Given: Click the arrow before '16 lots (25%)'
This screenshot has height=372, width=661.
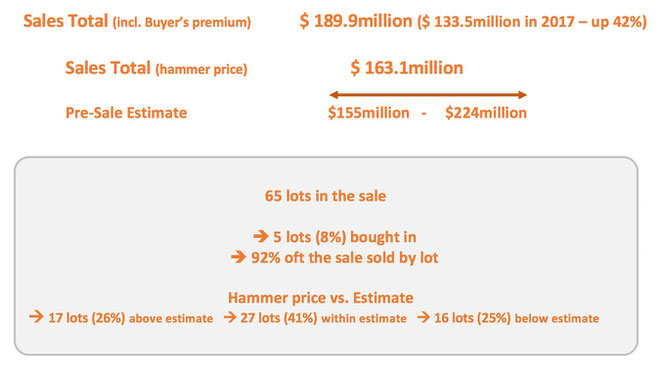Looking at the screenshot, I should (x=424, y=317).
